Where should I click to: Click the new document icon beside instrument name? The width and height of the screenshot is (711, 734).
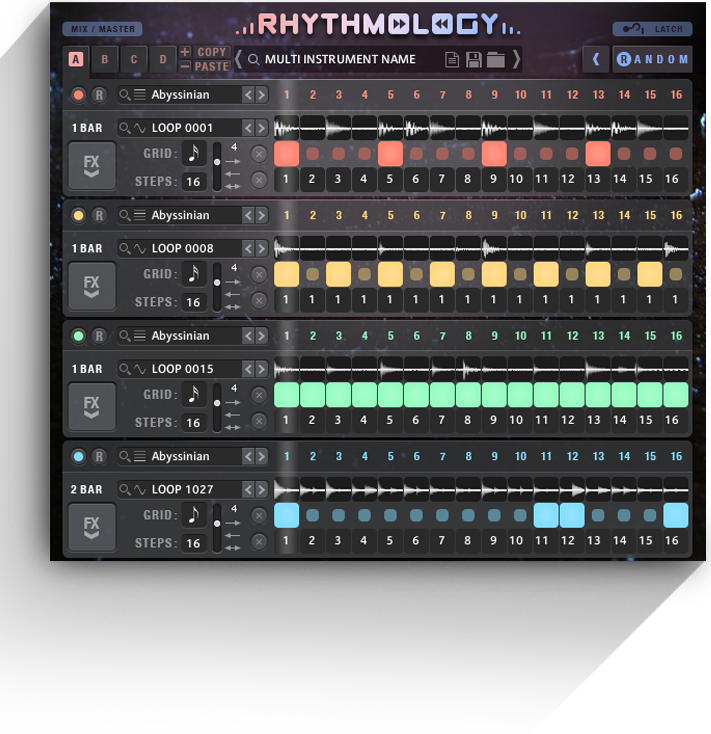point(453,60)
